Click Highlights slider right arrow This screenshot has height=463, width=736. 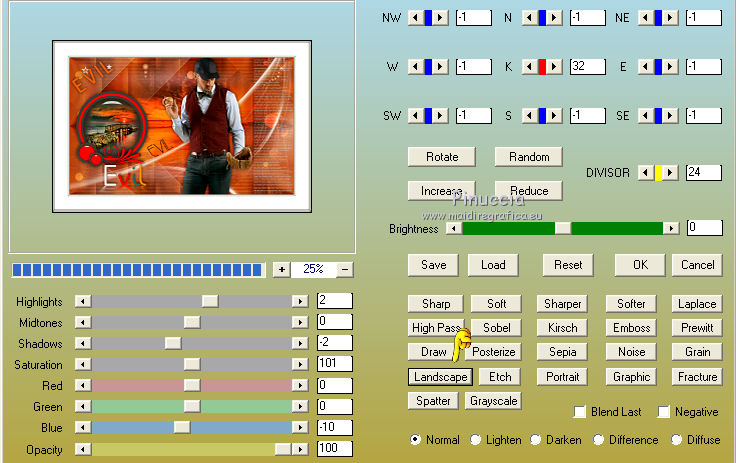click(x=300, y=301)
